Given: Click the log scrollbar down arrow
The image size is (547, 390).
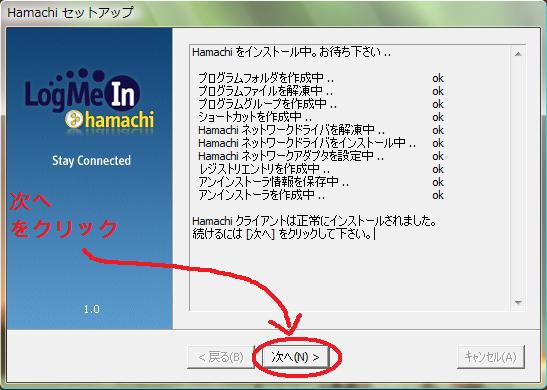Looking at the screenshot, I should (x=518, y=302).
